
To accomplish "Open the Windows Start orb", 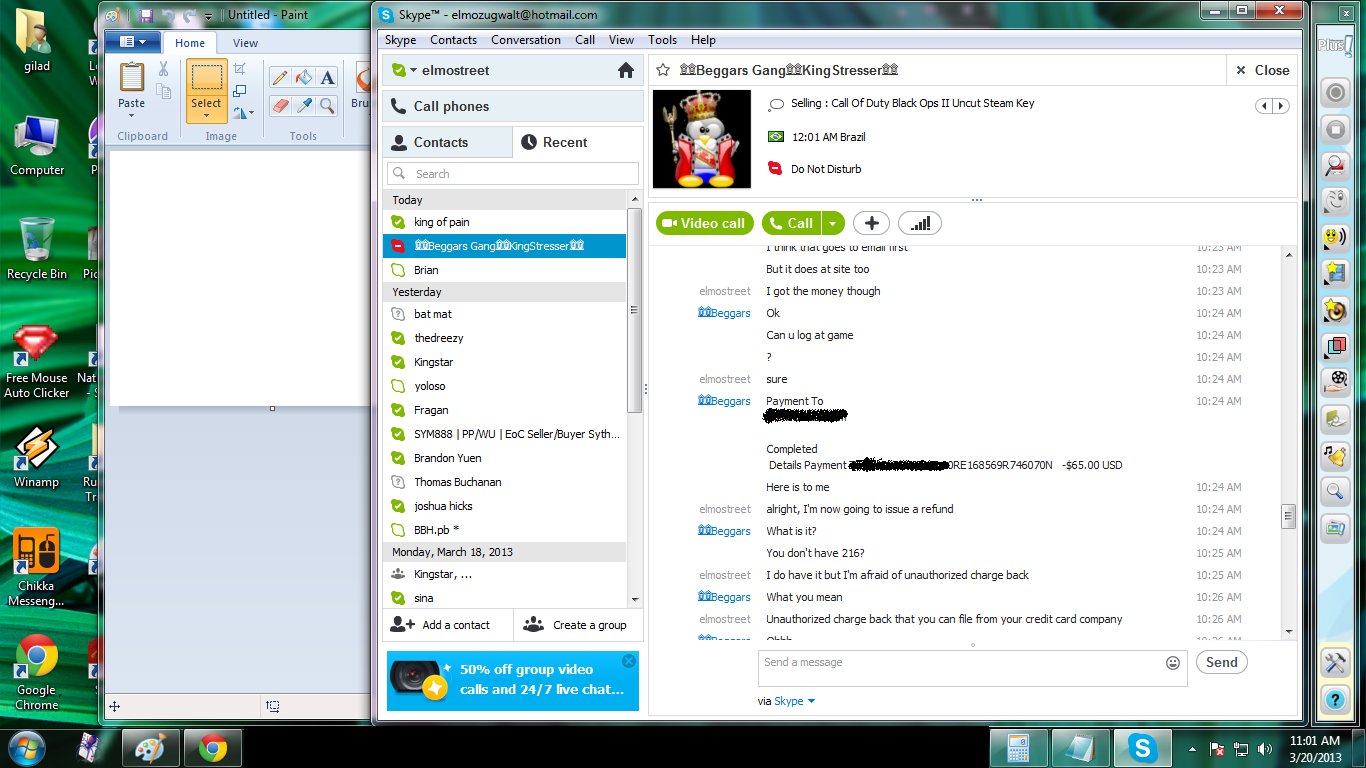I will 27,747.
